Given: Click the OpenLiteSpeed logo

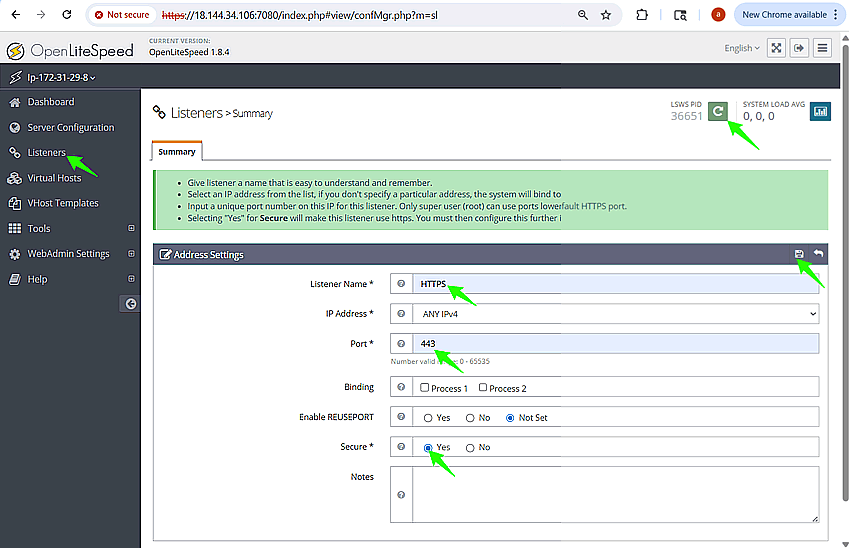Looking at the screenshot, I should point(70,51).
